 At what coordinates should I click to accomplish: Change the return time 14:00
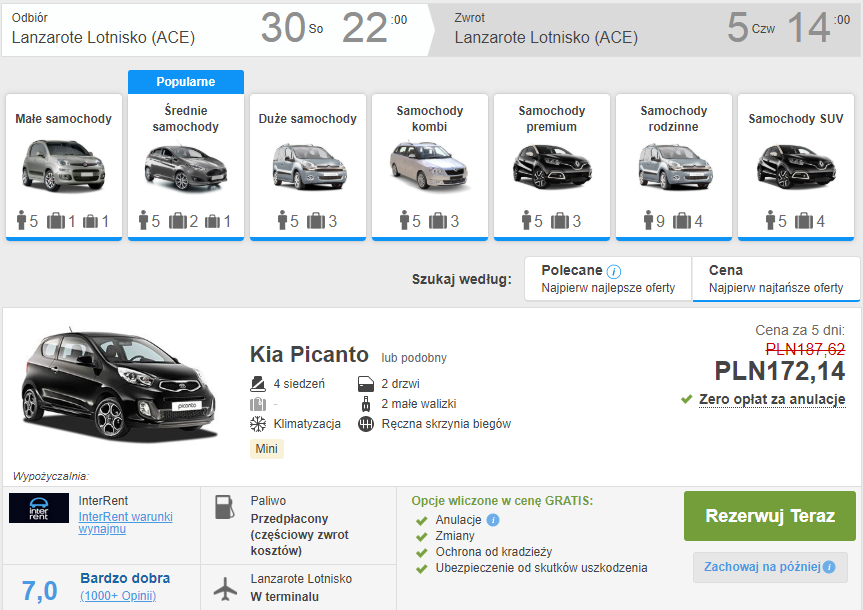pos(818,28)
